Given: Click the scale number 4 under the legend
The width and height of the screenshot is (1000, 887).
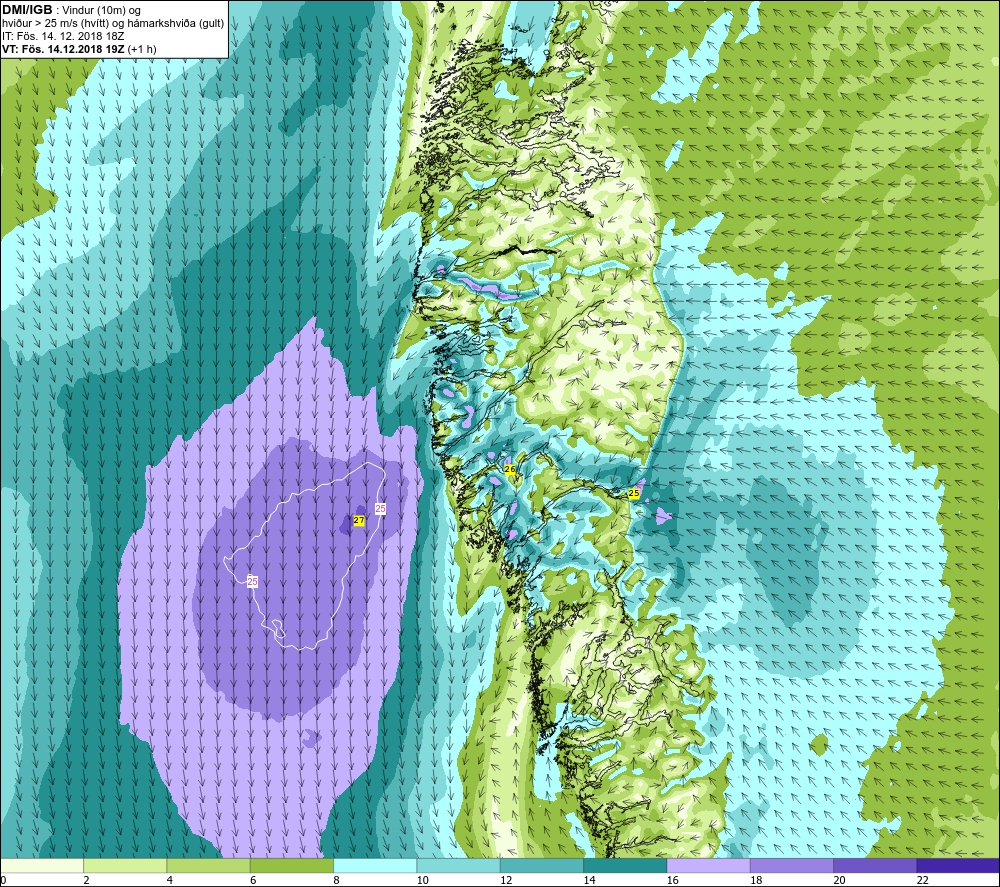Looking at the screenshot, I should [170, 880].
